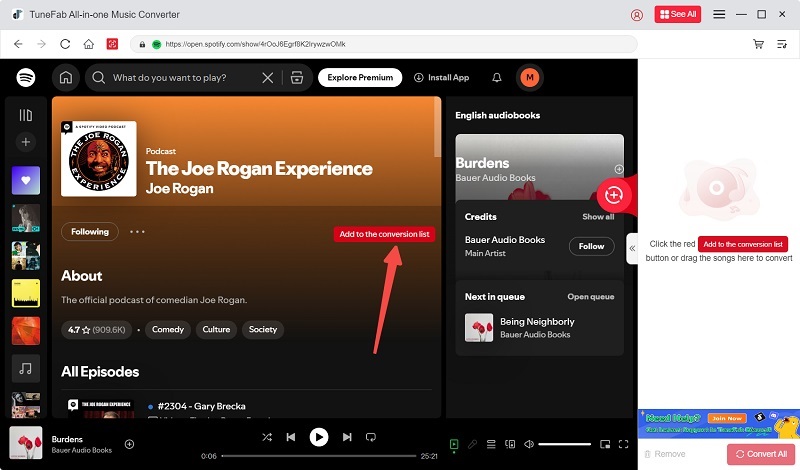This screenshot has width=800, height=470.
Task: Open the hamburger menu in title bar
Action: pos(719,14)
